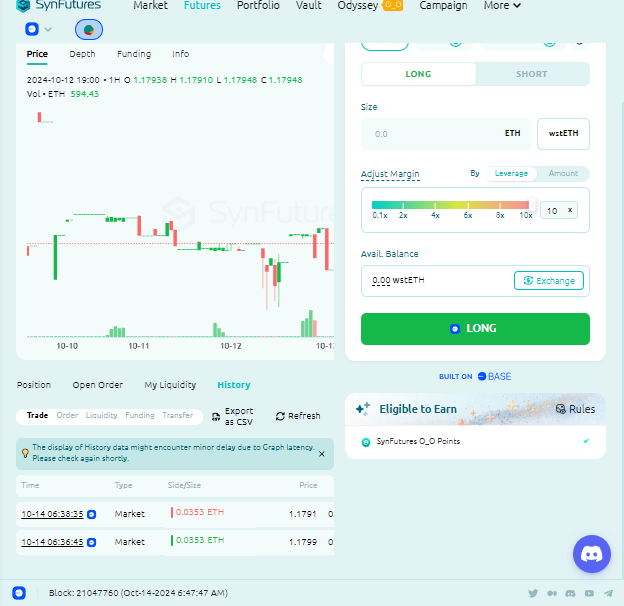Click the sparkle icon beside Eligible to Earn
624x606 pixels.
click(363, 408)
